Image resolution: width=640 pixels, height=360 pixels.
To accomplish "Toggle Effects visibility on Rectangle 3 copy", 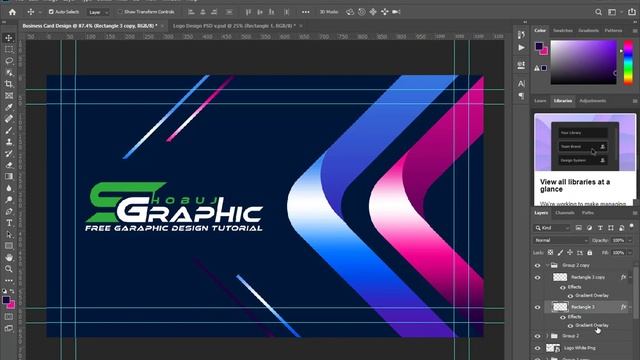I will click(563, 287).
